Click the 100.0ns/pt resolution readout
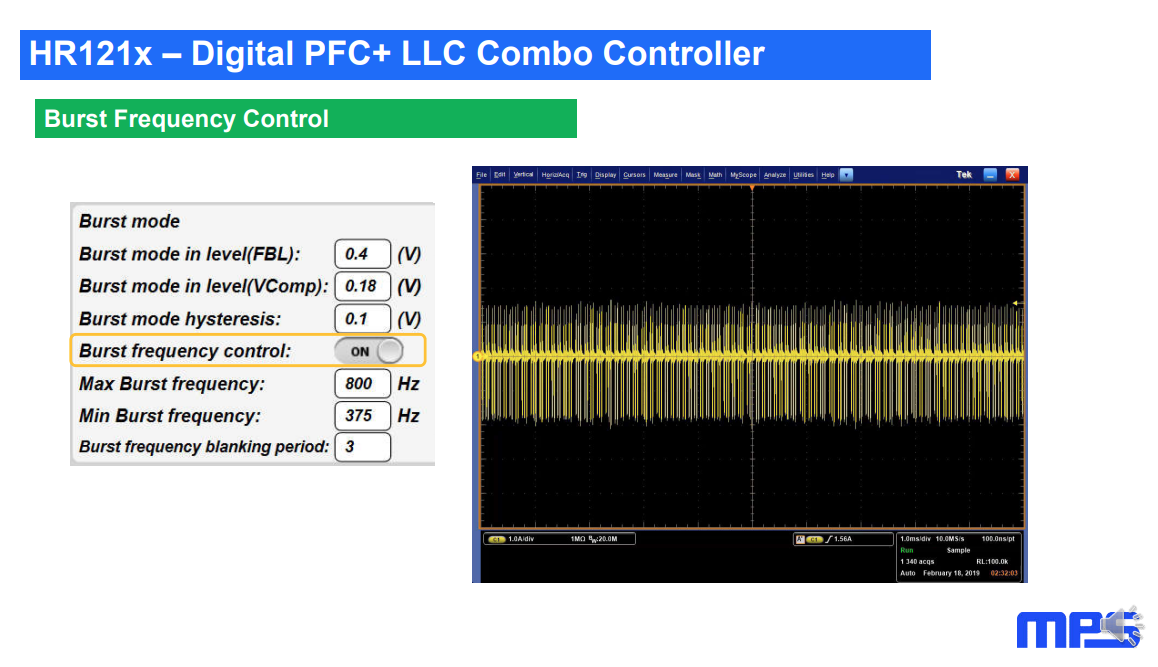Viewport: 1158px width, 667px height. click(998, 539)
